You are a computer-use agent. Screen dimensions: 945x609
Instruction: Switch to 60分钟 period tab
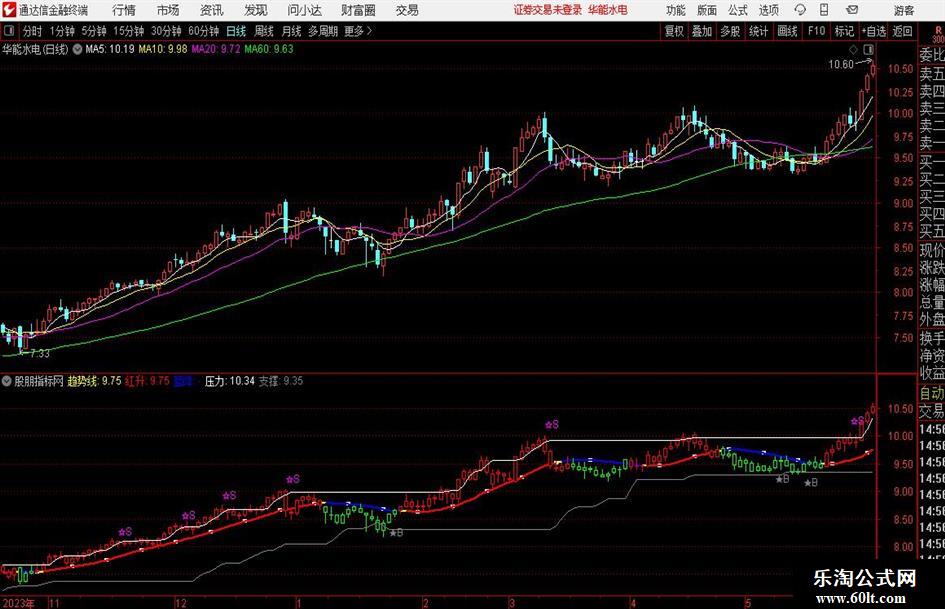204,31
